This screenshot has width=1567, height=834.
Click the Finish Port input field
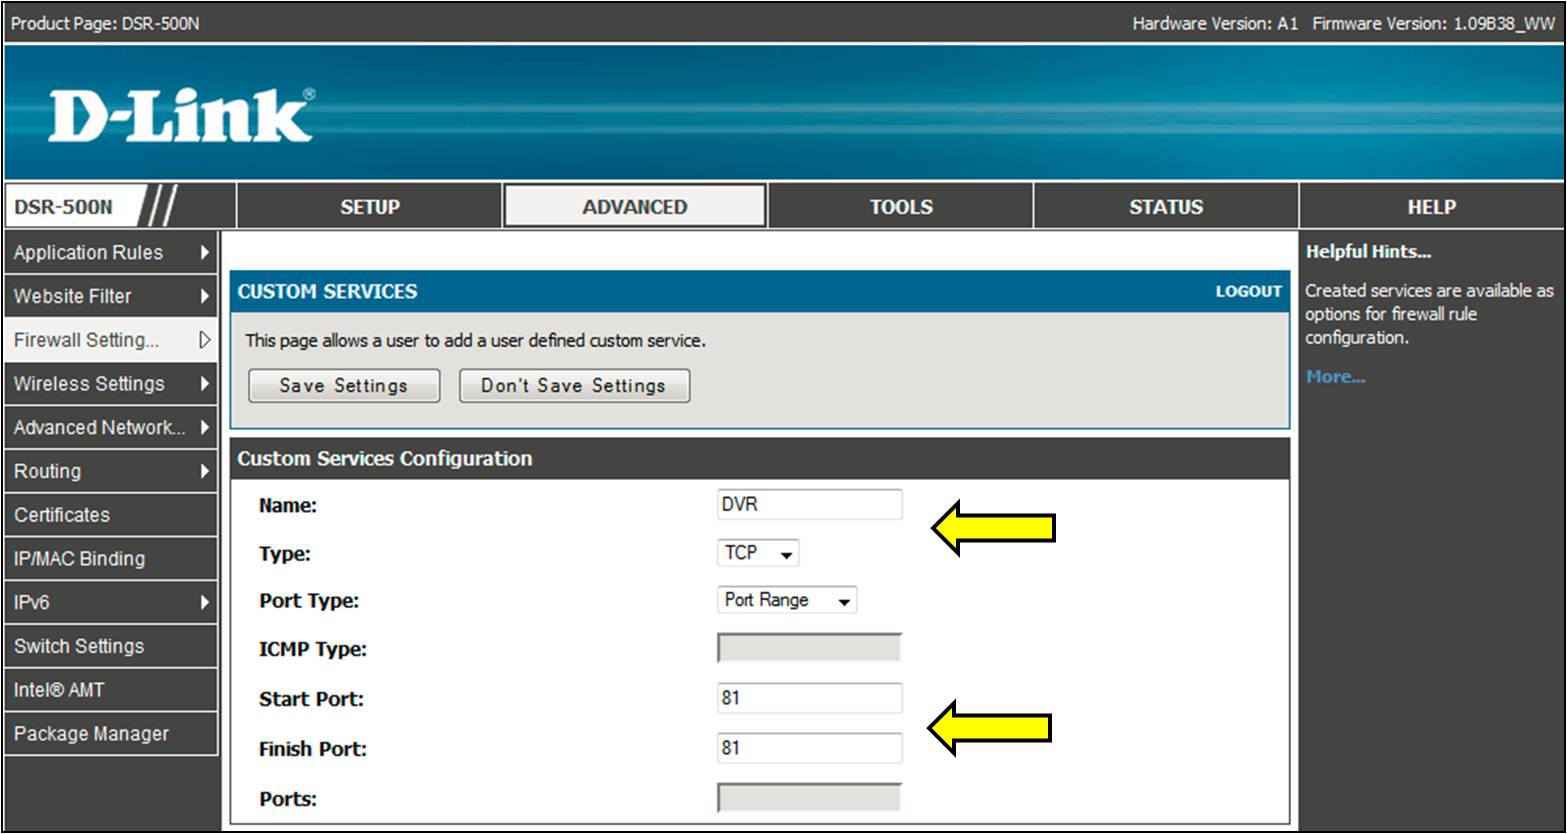pyautogui.click(x=809, y=748)
